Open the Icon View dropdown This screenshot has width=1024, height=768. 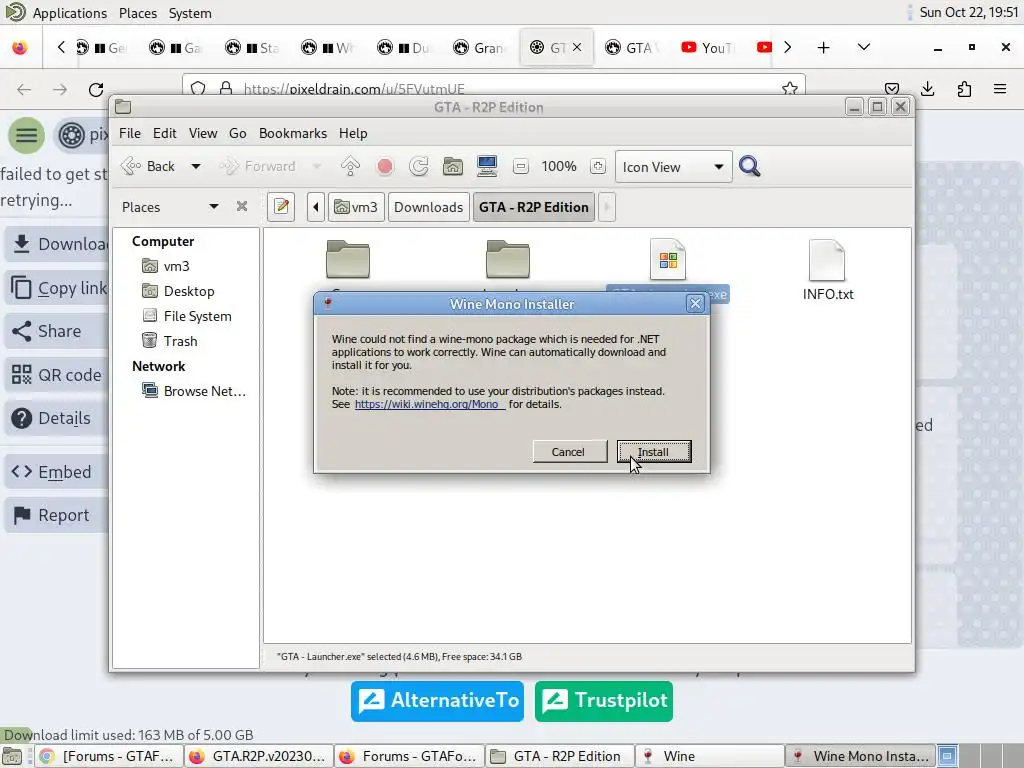coord(673,167)
